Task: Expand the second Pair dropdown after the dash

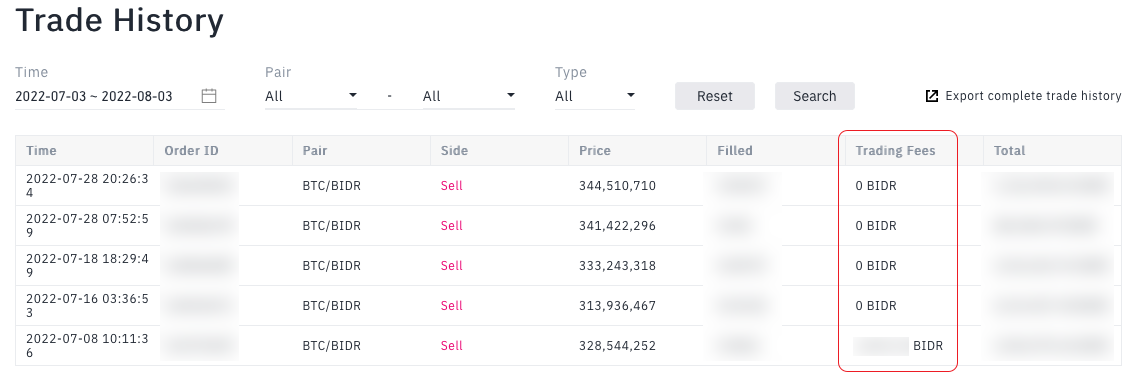Action: [x=469, y=96]
